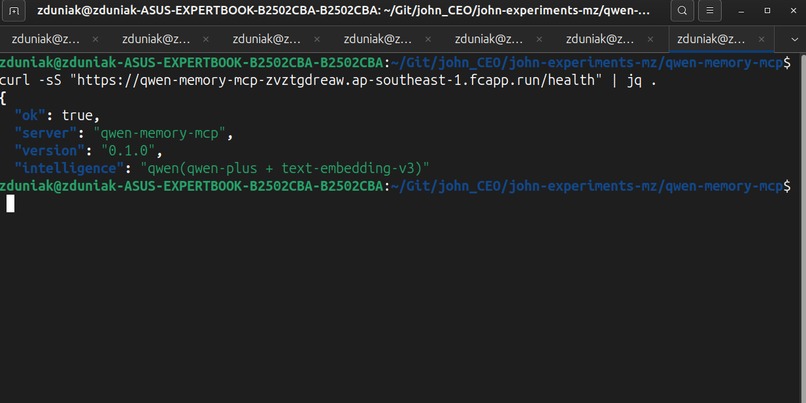Click the "qwen-memory-mcp" server value
This screenshot has width=806, height=403.
point(160,133)
